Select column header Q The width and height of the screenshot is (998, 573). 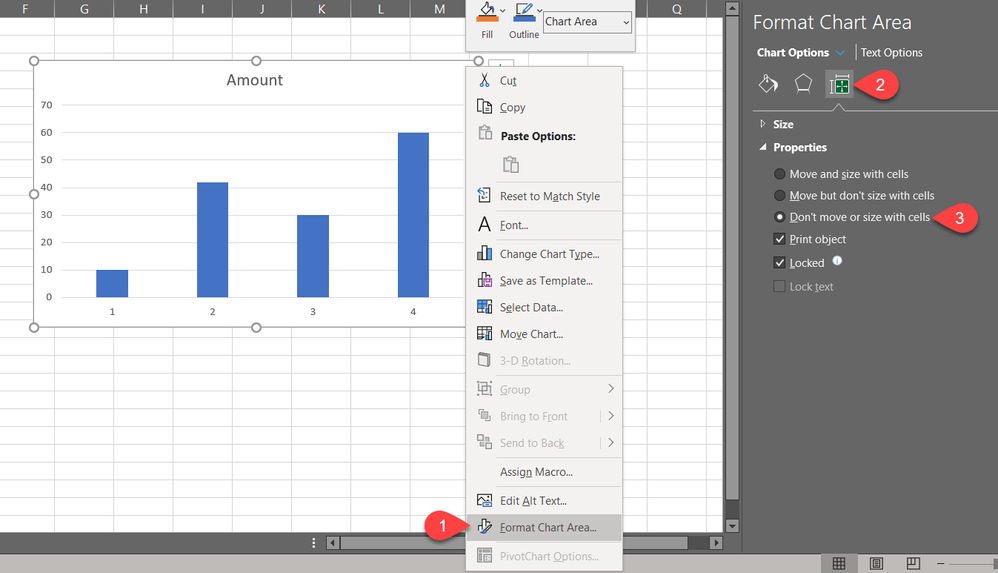point(677,9)
